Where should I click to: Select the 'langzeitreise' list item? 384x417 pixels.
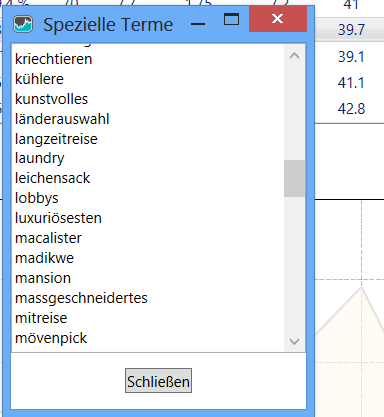(56, 139)
